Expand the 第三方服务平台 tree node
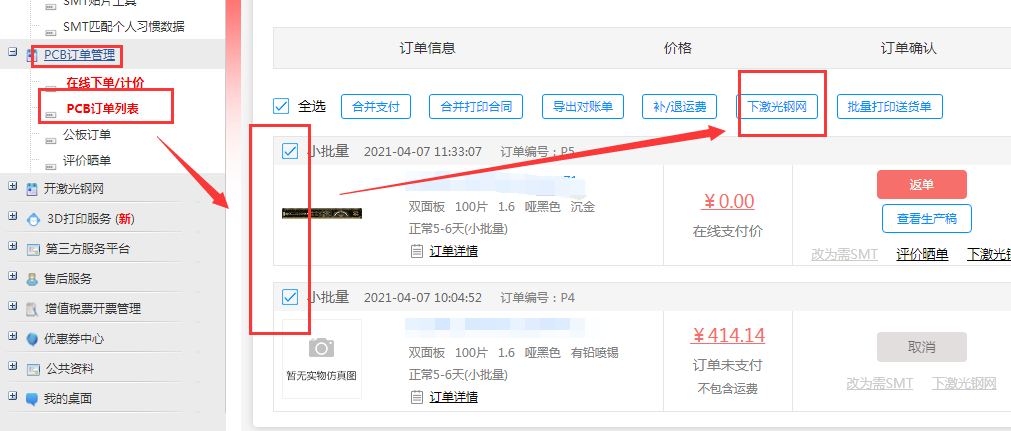The image size is (1011, 431). pyautogui.click(x=12, y=248)
